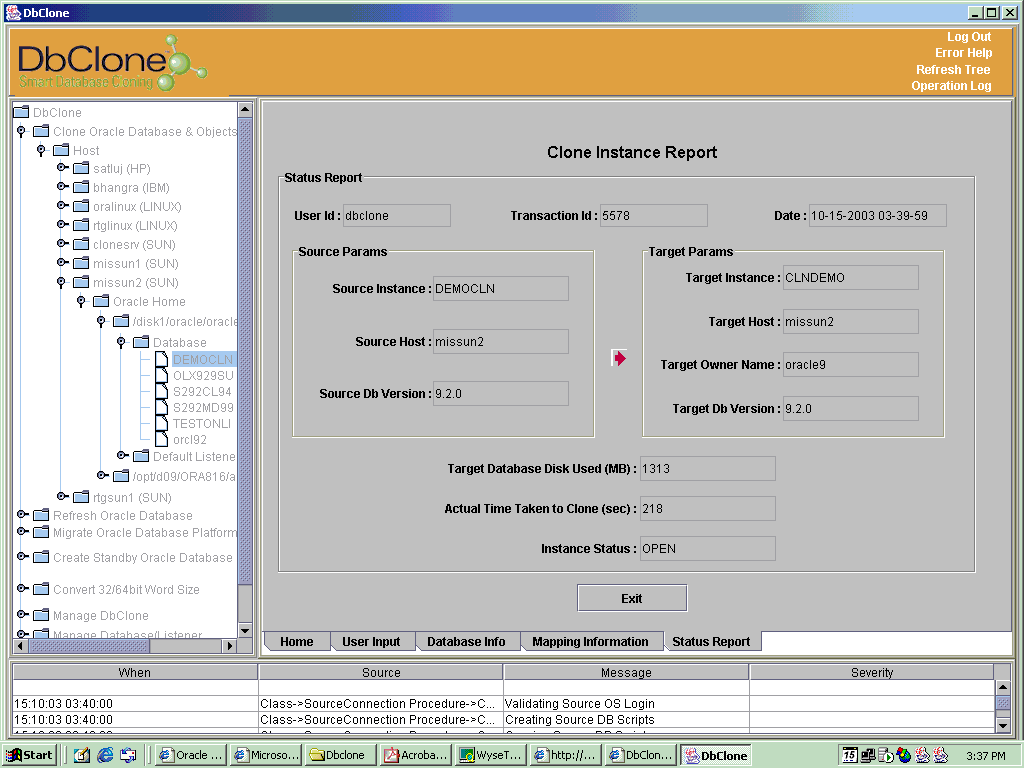
Task: Click the tree panel scroll-down arrow
Action: [x=246, y=630]
